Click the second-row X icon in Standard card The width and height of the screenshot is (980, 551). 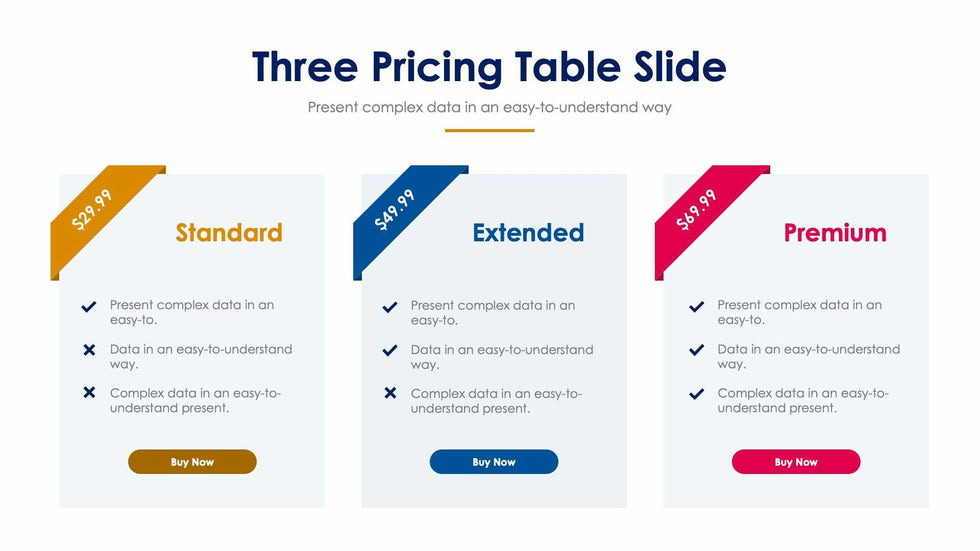click(89, 350)
